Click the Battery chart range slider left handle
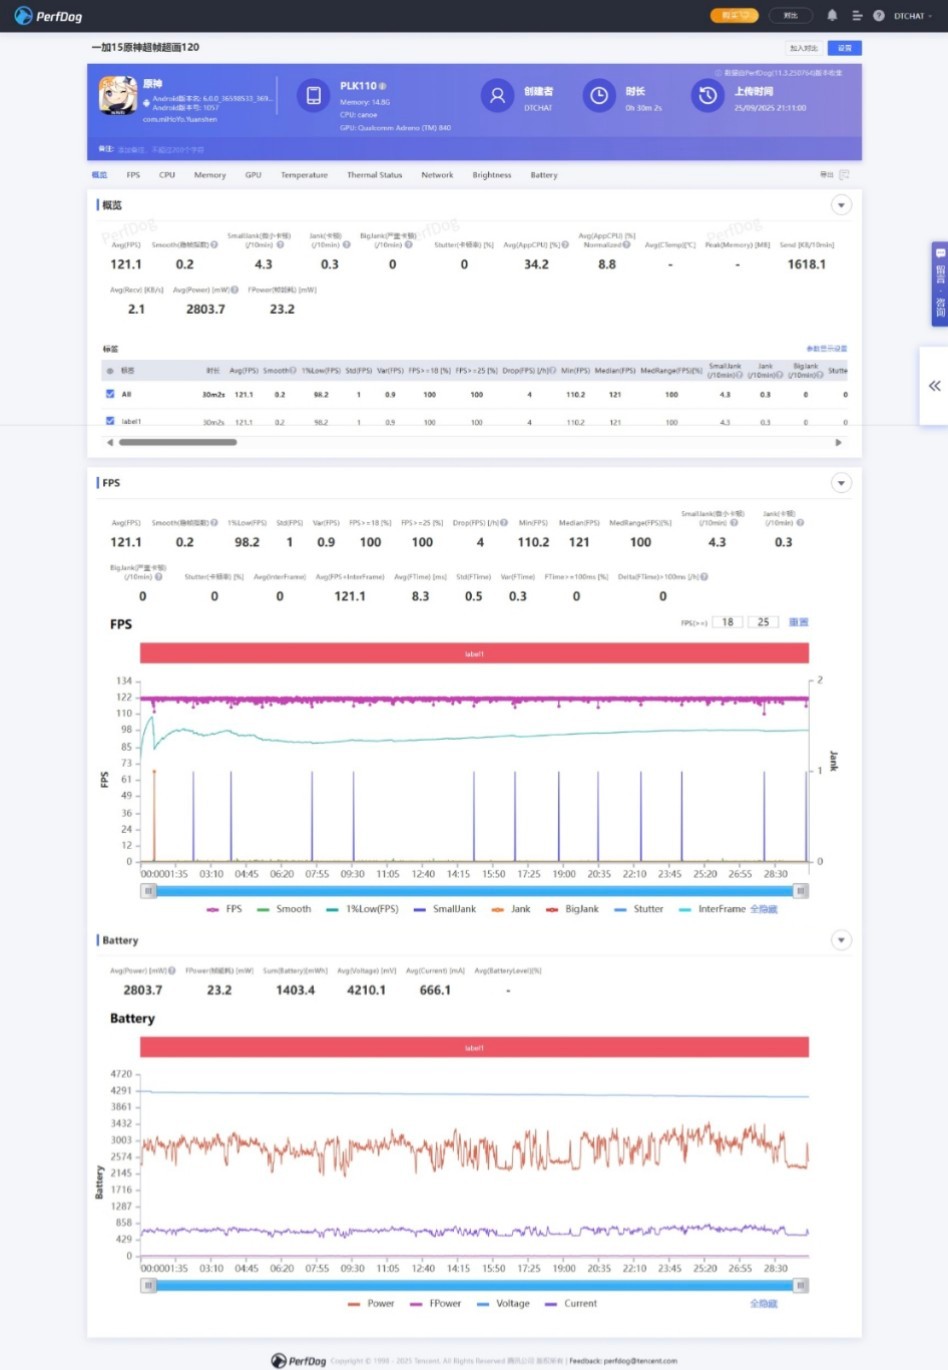 coord(148,1285)
